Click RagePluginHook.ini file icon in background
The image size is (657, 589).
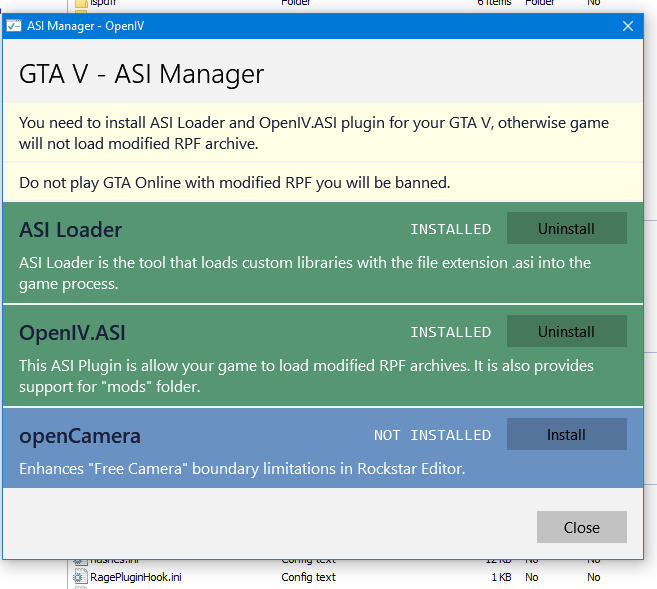pyautogui.click(x=79, y=577)
